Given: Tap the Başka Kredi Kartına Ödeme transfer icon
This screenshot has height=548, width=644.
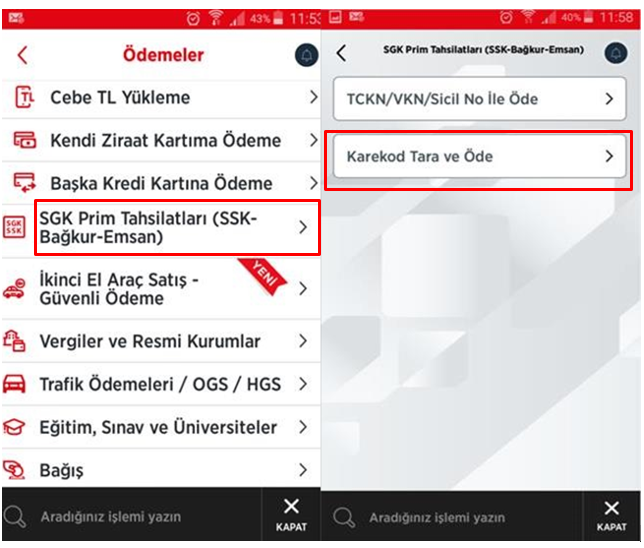Looking at the screenshot, I should pos(25,182).
